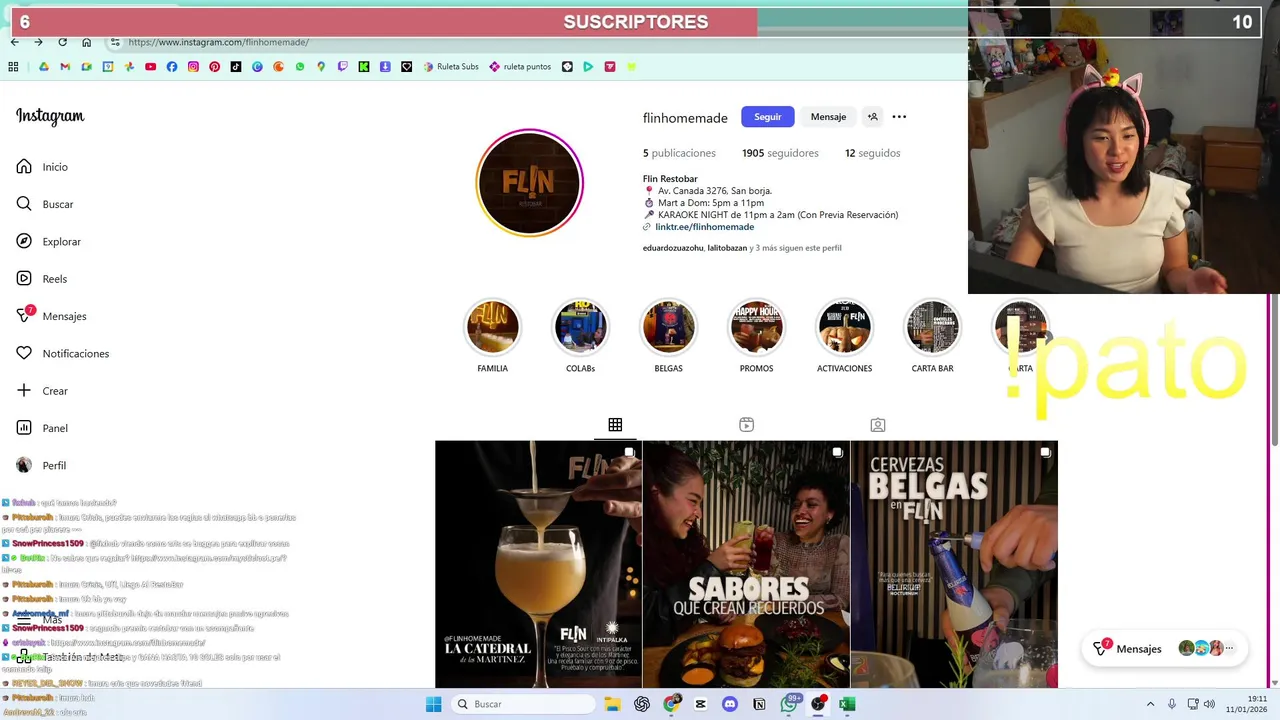Viewport: 1280px width, 720px height.
Task: Open Excel from taskbar
Action: point(847,704)
